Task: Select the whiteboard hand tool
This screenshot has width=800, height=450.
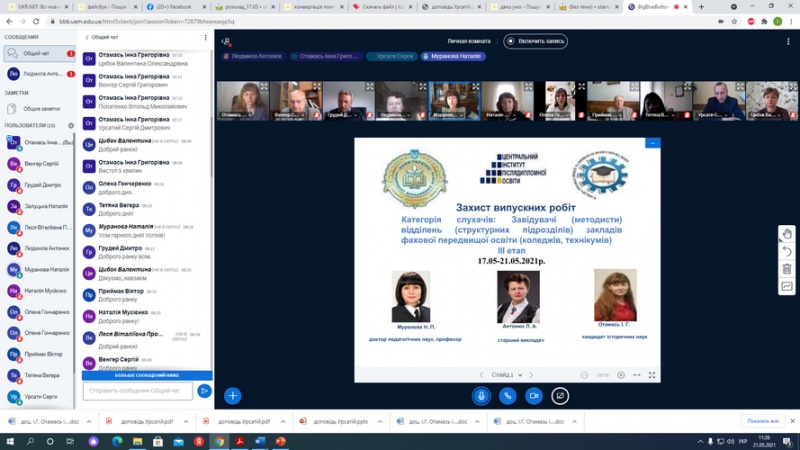Action: [x=787, y=234]
